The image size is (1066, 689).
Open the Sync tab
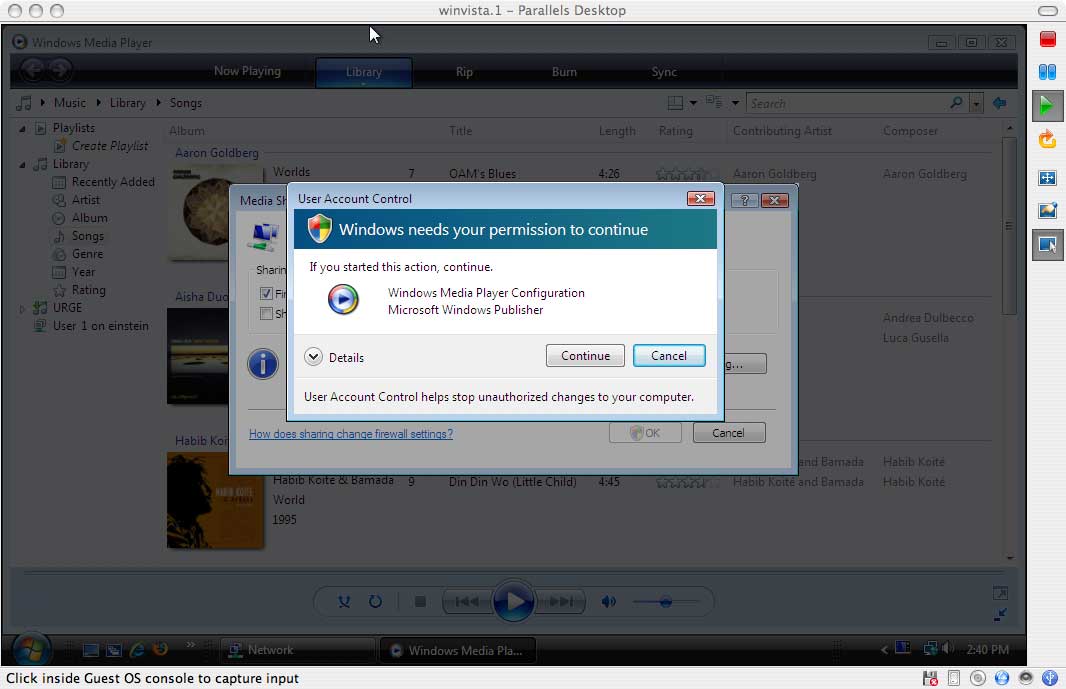664,71
